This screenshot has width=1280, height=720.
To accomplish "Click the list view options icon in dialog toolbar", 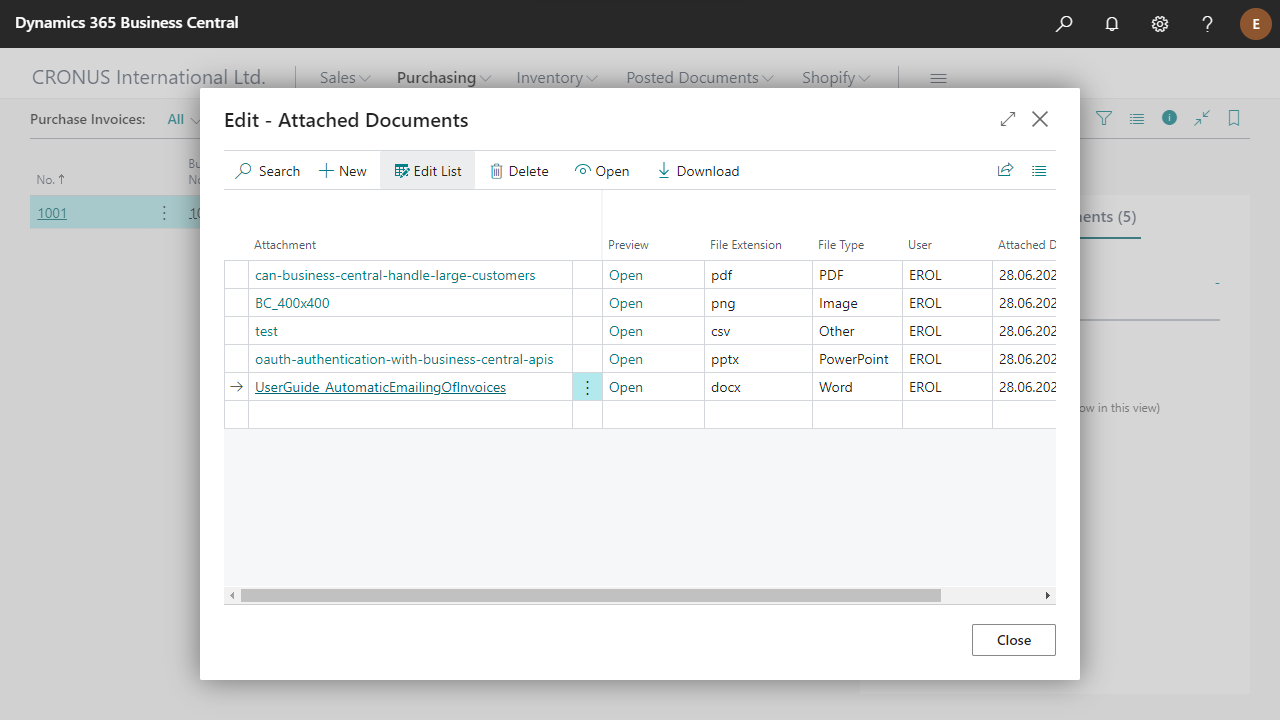I will [x=1039, y=171].
